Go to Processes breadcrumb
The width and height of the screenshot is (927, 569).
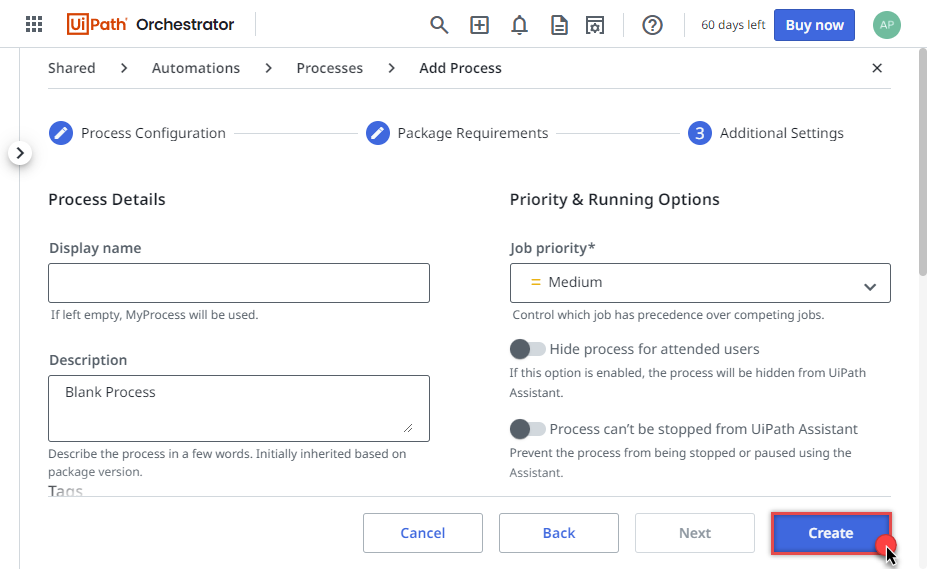pos(329,68)
